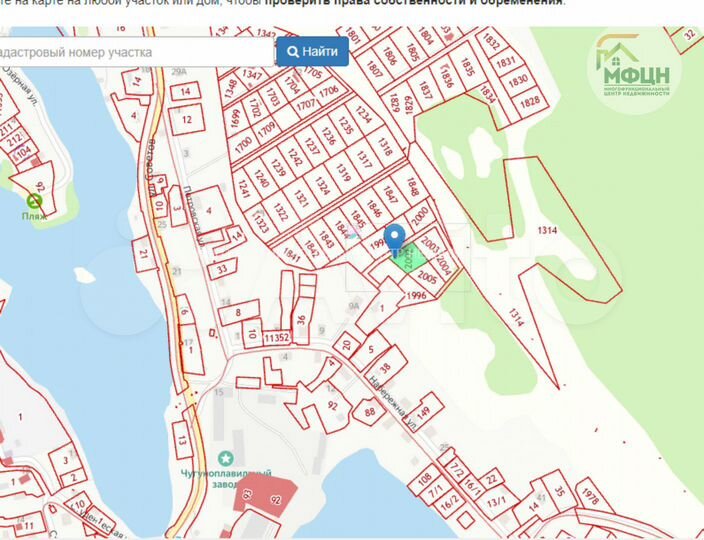Select parcel 1841 on the map
Image resolution: width=704 pixels, height=540 pixels.
point(292,255)
